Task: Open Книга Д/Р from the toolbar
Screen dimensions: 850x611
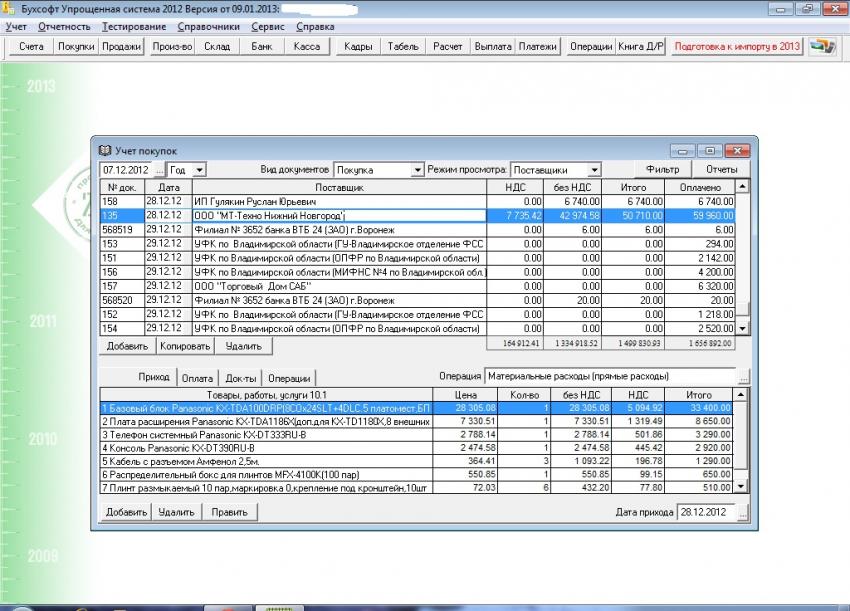Action: pyautogui.click(x=641, y=46)
